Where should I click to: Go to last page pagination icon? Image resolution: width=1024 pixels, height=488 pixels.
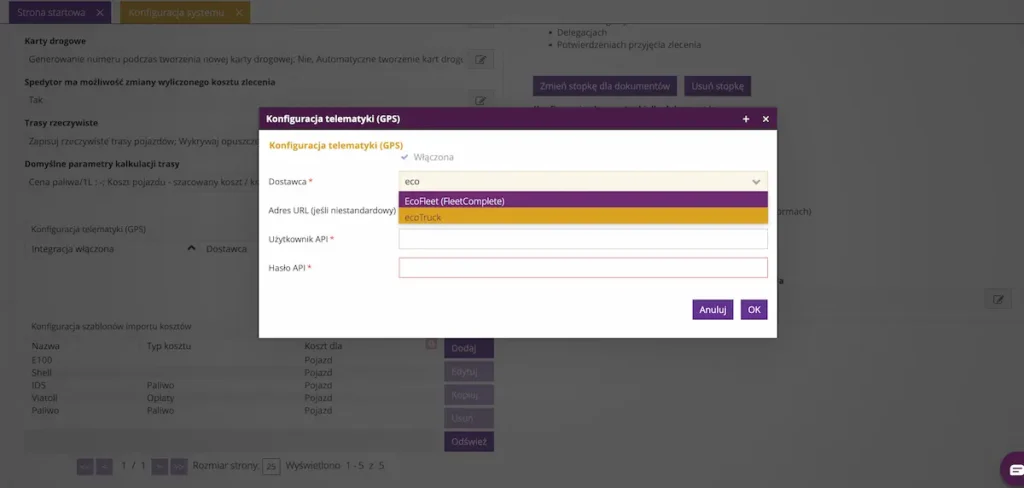(x=178, y=466)
